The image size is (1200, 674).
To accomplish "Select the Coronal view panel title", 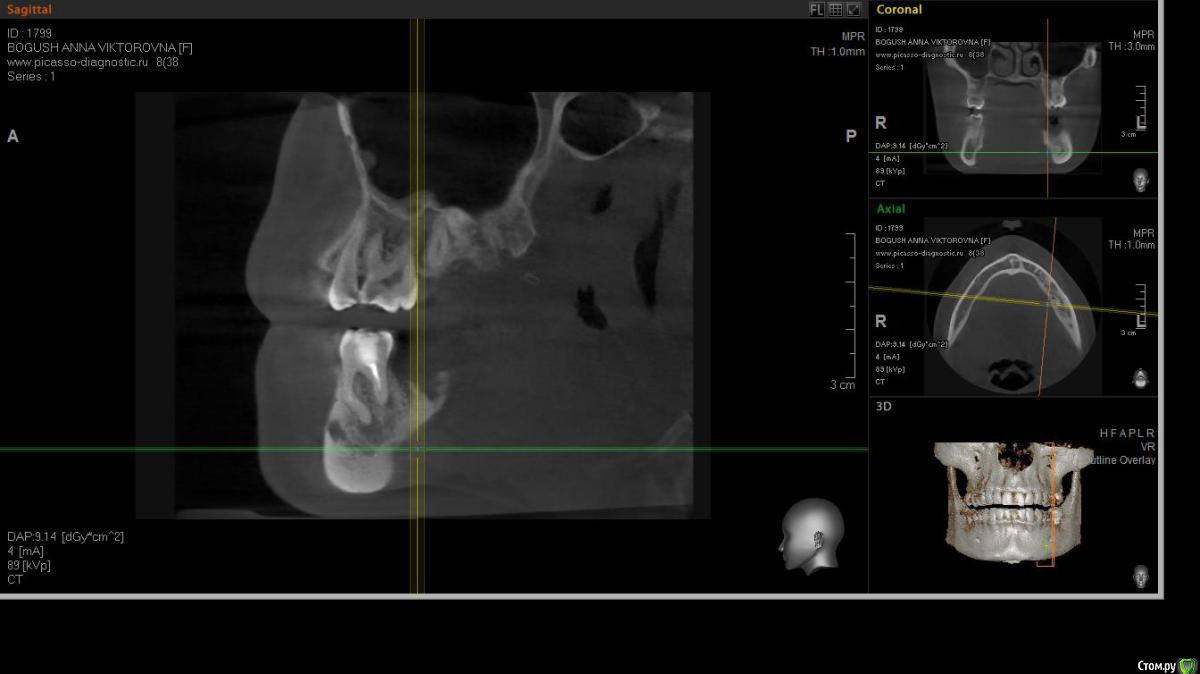I will tap(899, 10).
